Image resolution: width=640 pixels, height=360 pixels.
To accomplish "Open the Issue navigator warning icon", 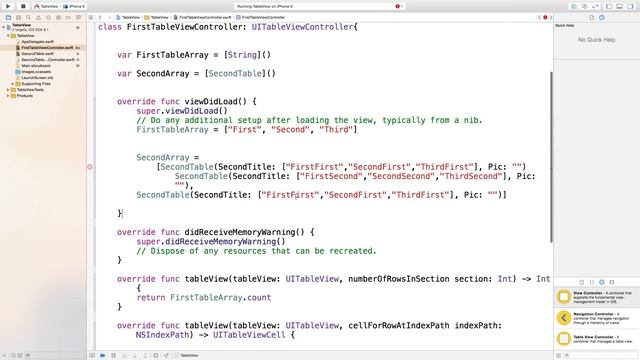I will (x=38, y=18).
